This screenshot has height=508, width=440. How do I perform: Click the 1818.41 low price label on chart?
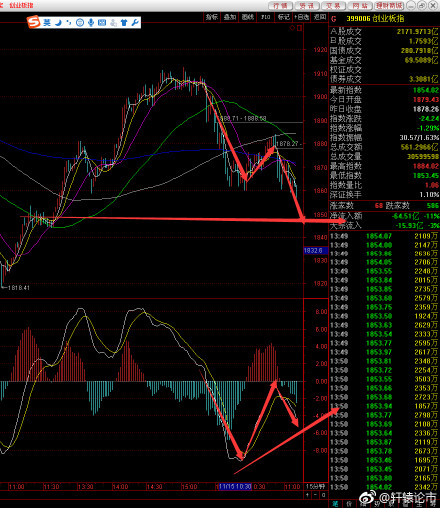(x=19, y=287)
